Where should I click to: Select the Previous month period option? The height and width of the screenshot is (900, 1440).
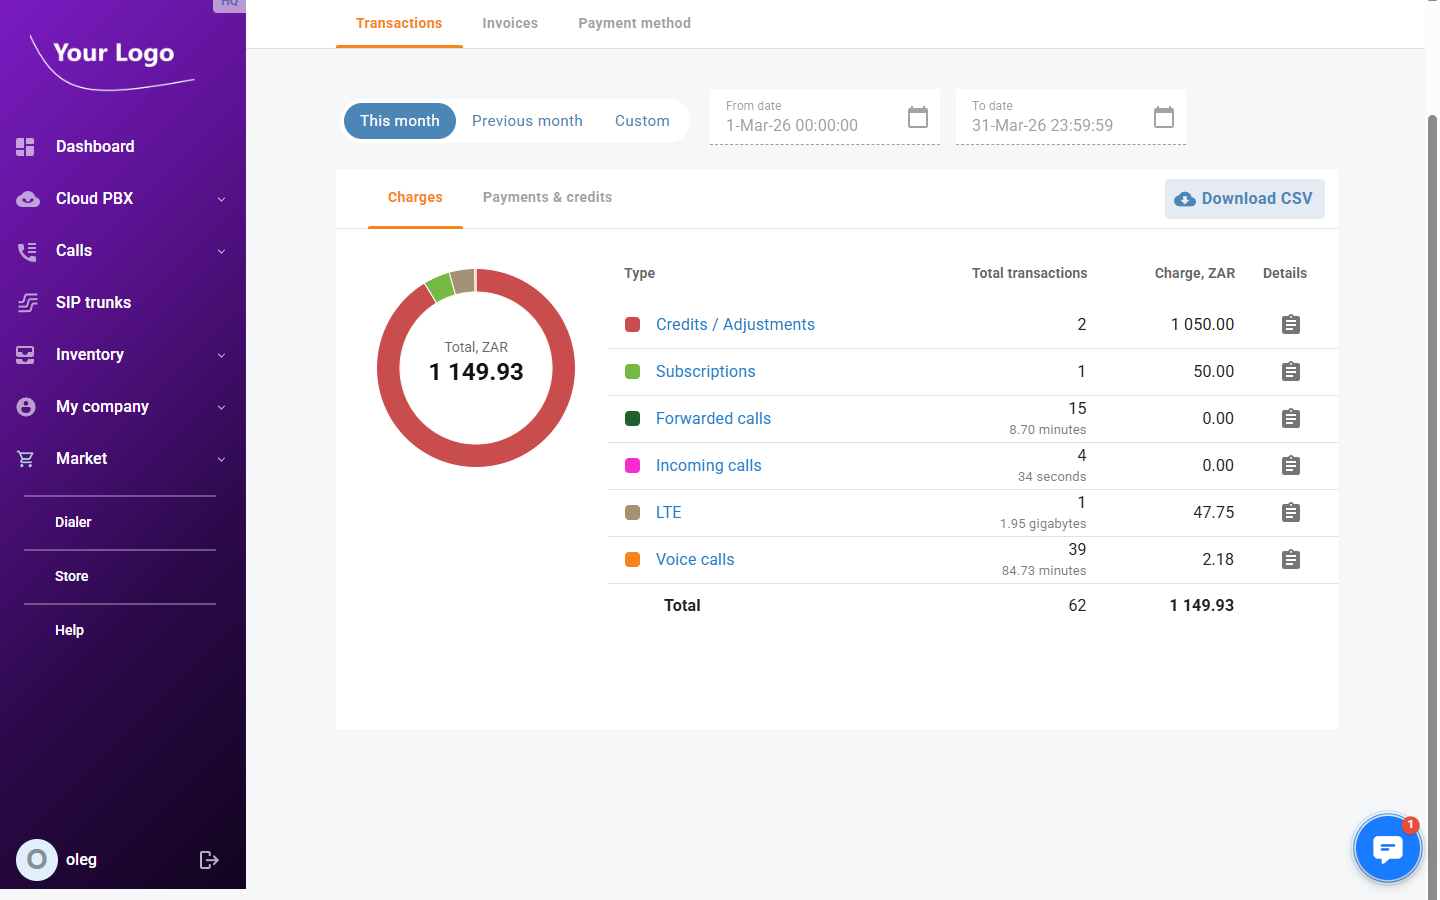[527, 120]
